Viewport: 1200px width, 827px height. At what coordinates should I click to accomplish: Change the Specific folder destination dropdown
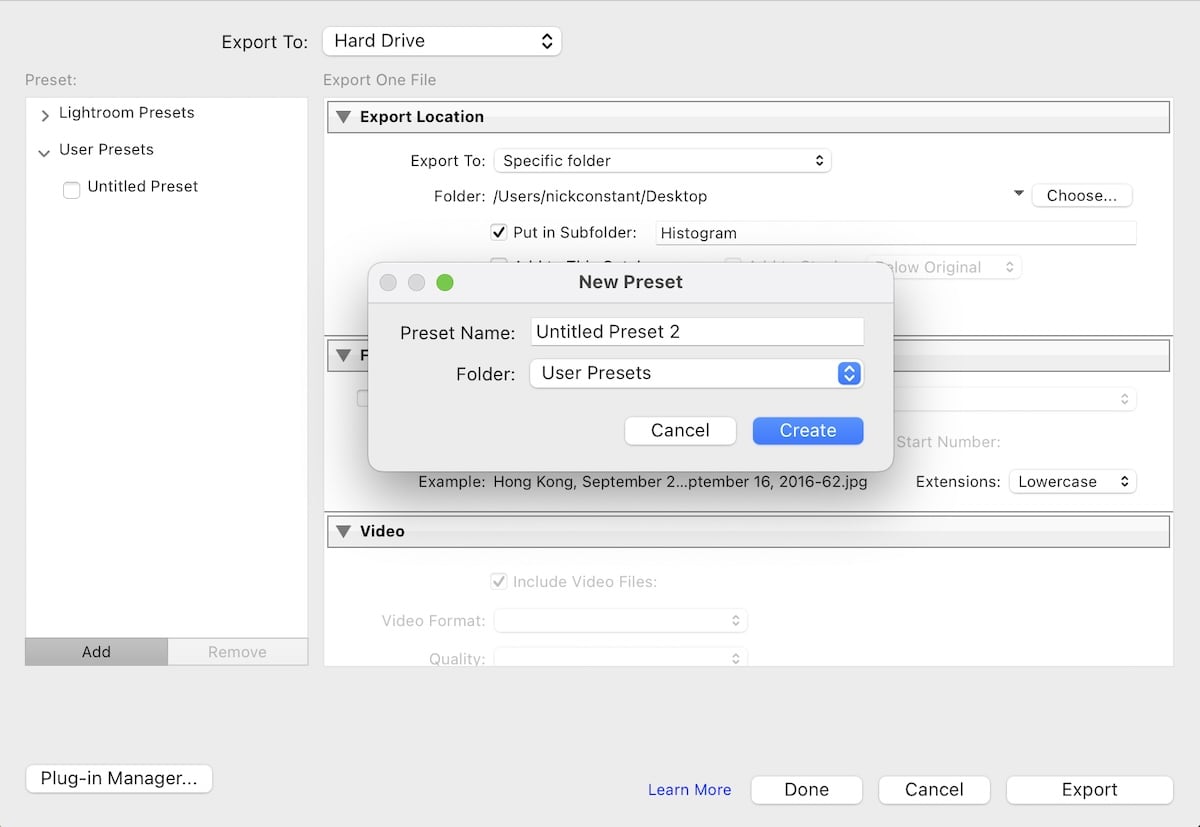(x=662, y=160)
